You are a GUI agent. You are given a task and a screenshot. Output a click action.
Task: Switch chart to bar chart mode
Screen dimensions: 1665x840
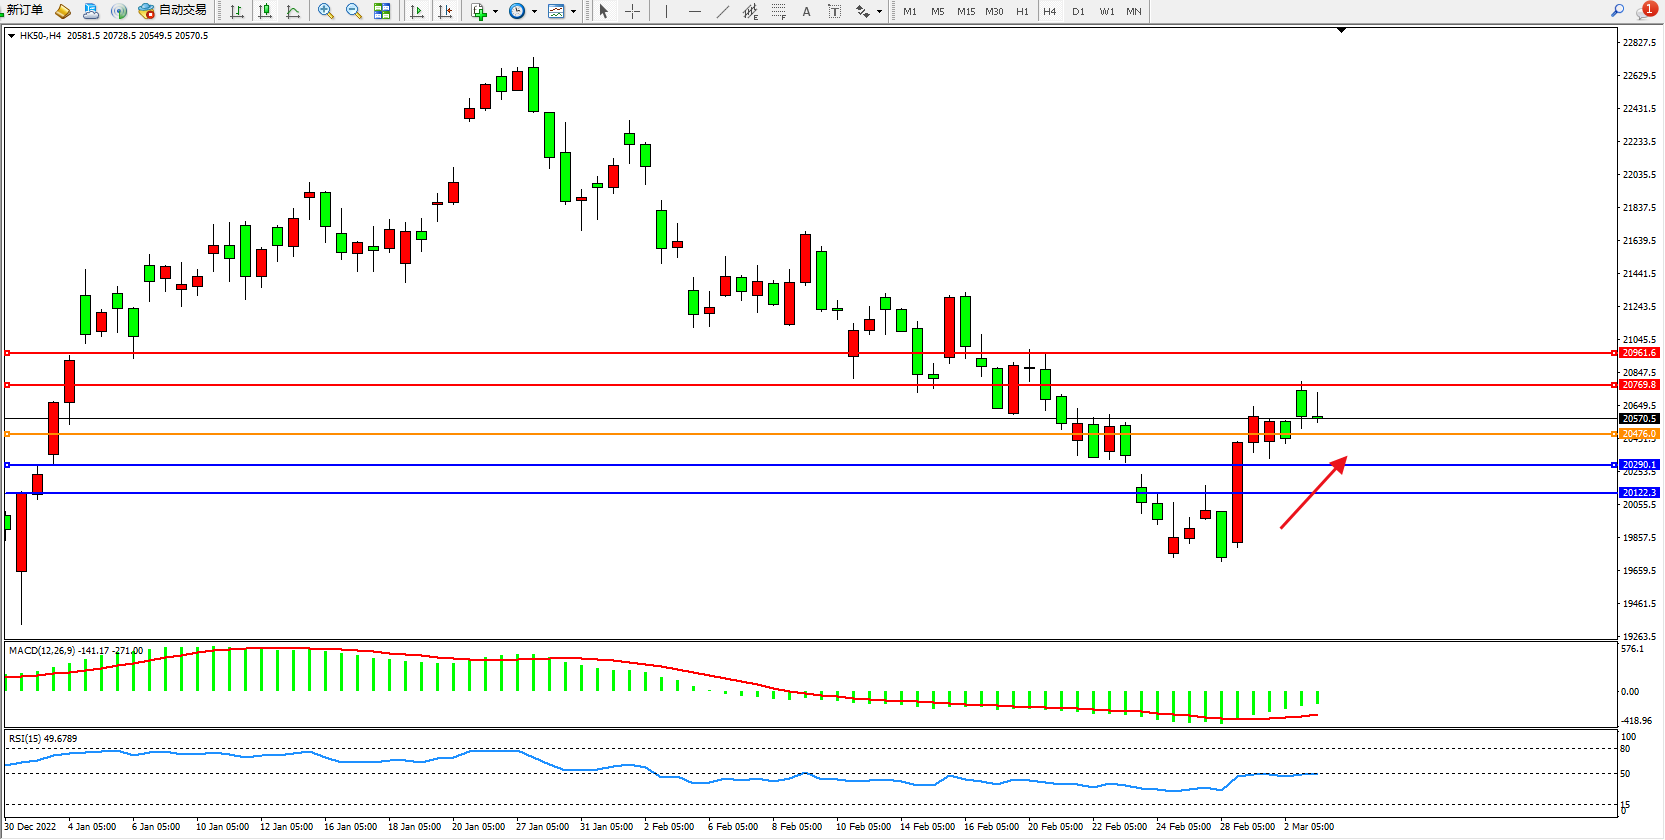coord(237,11)
